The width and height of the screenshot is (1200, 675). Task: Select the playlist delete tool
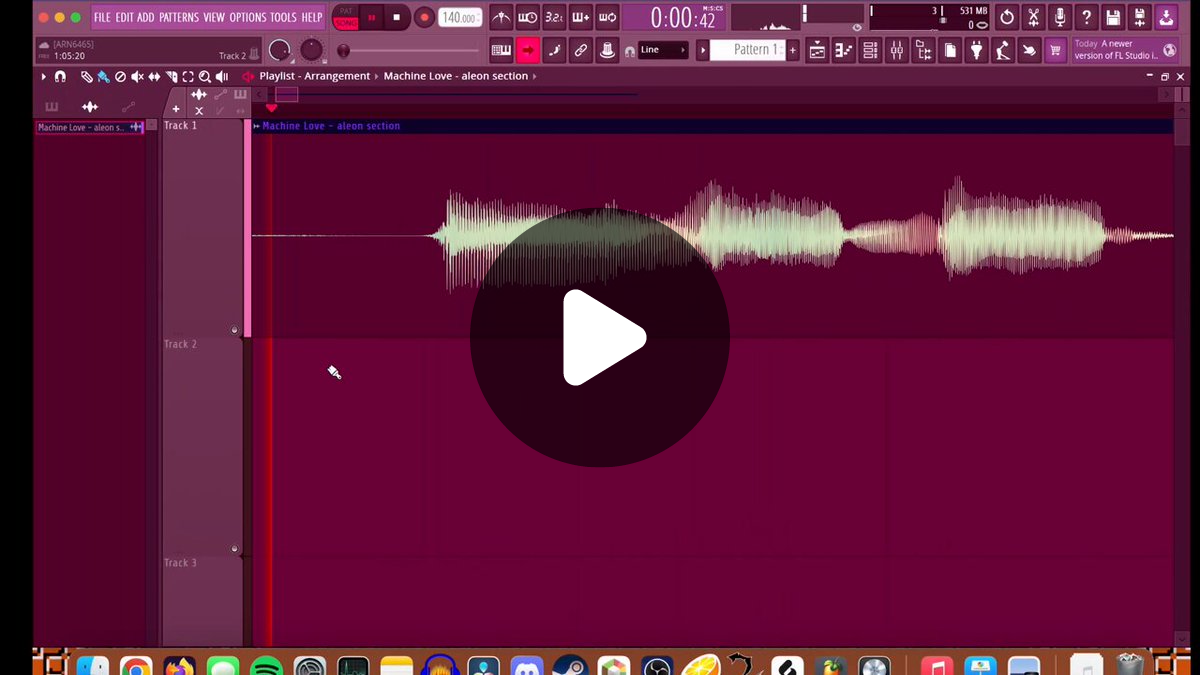120,76
